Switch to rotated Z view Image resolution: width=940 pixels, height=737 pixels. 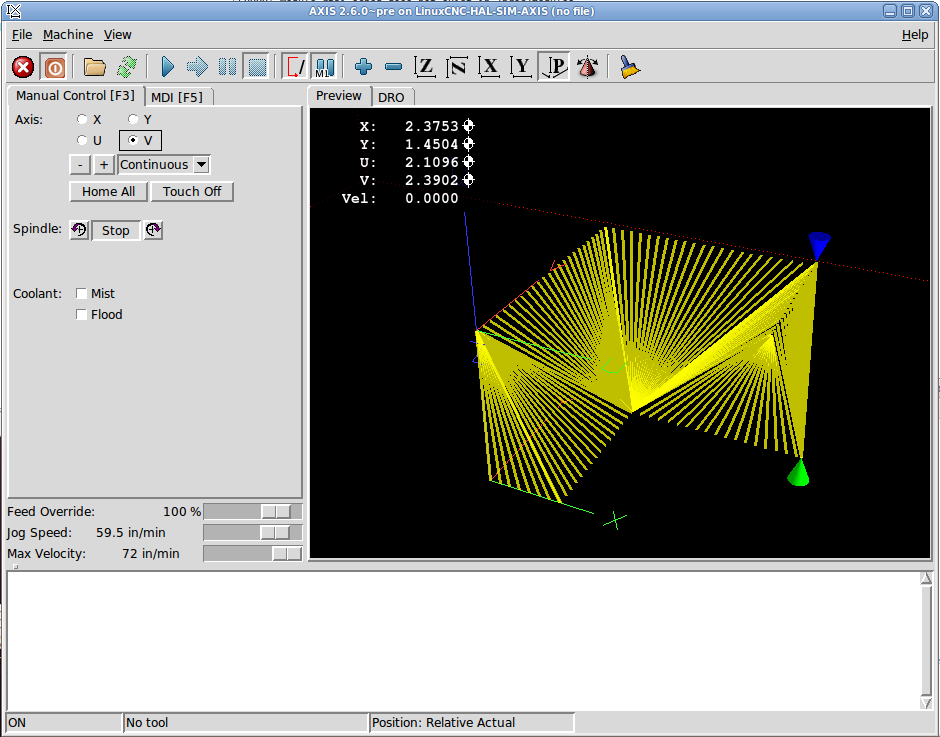[457, 67]
